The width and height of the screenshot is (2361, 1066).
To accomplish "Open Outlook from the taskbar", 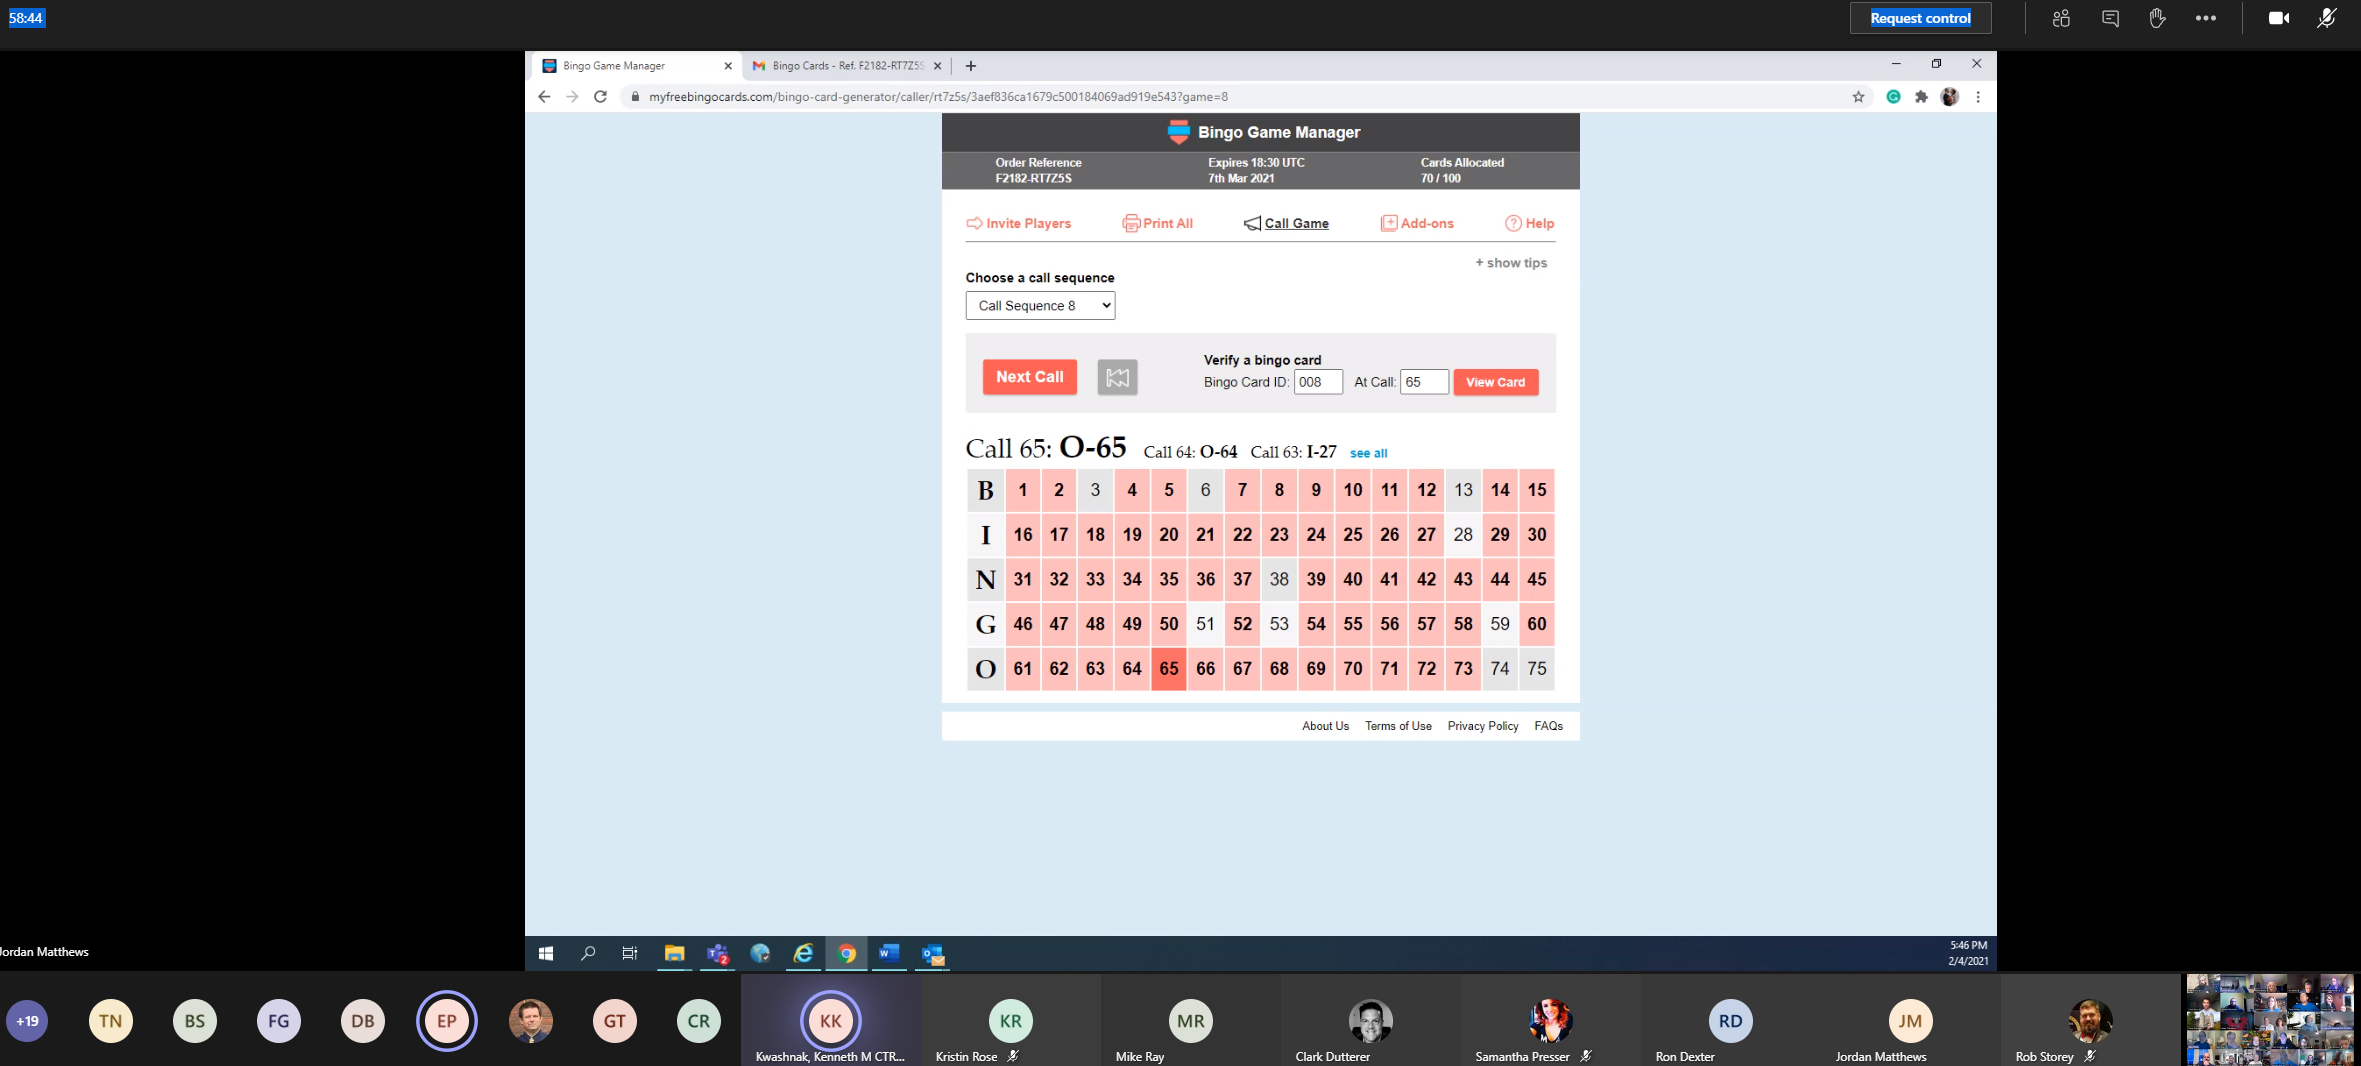I will 933,954.
